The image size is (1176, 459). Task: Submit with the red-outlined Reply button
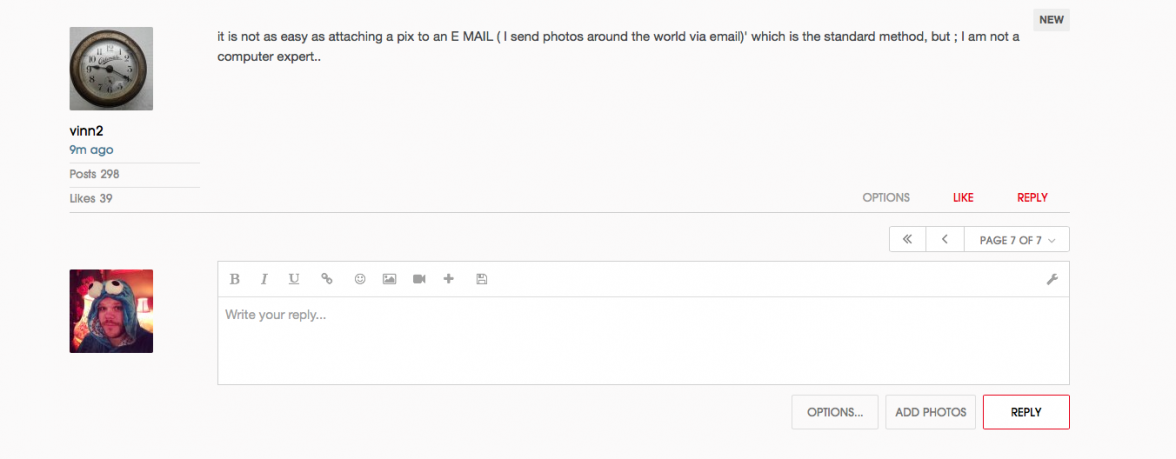pos(1026,412)
